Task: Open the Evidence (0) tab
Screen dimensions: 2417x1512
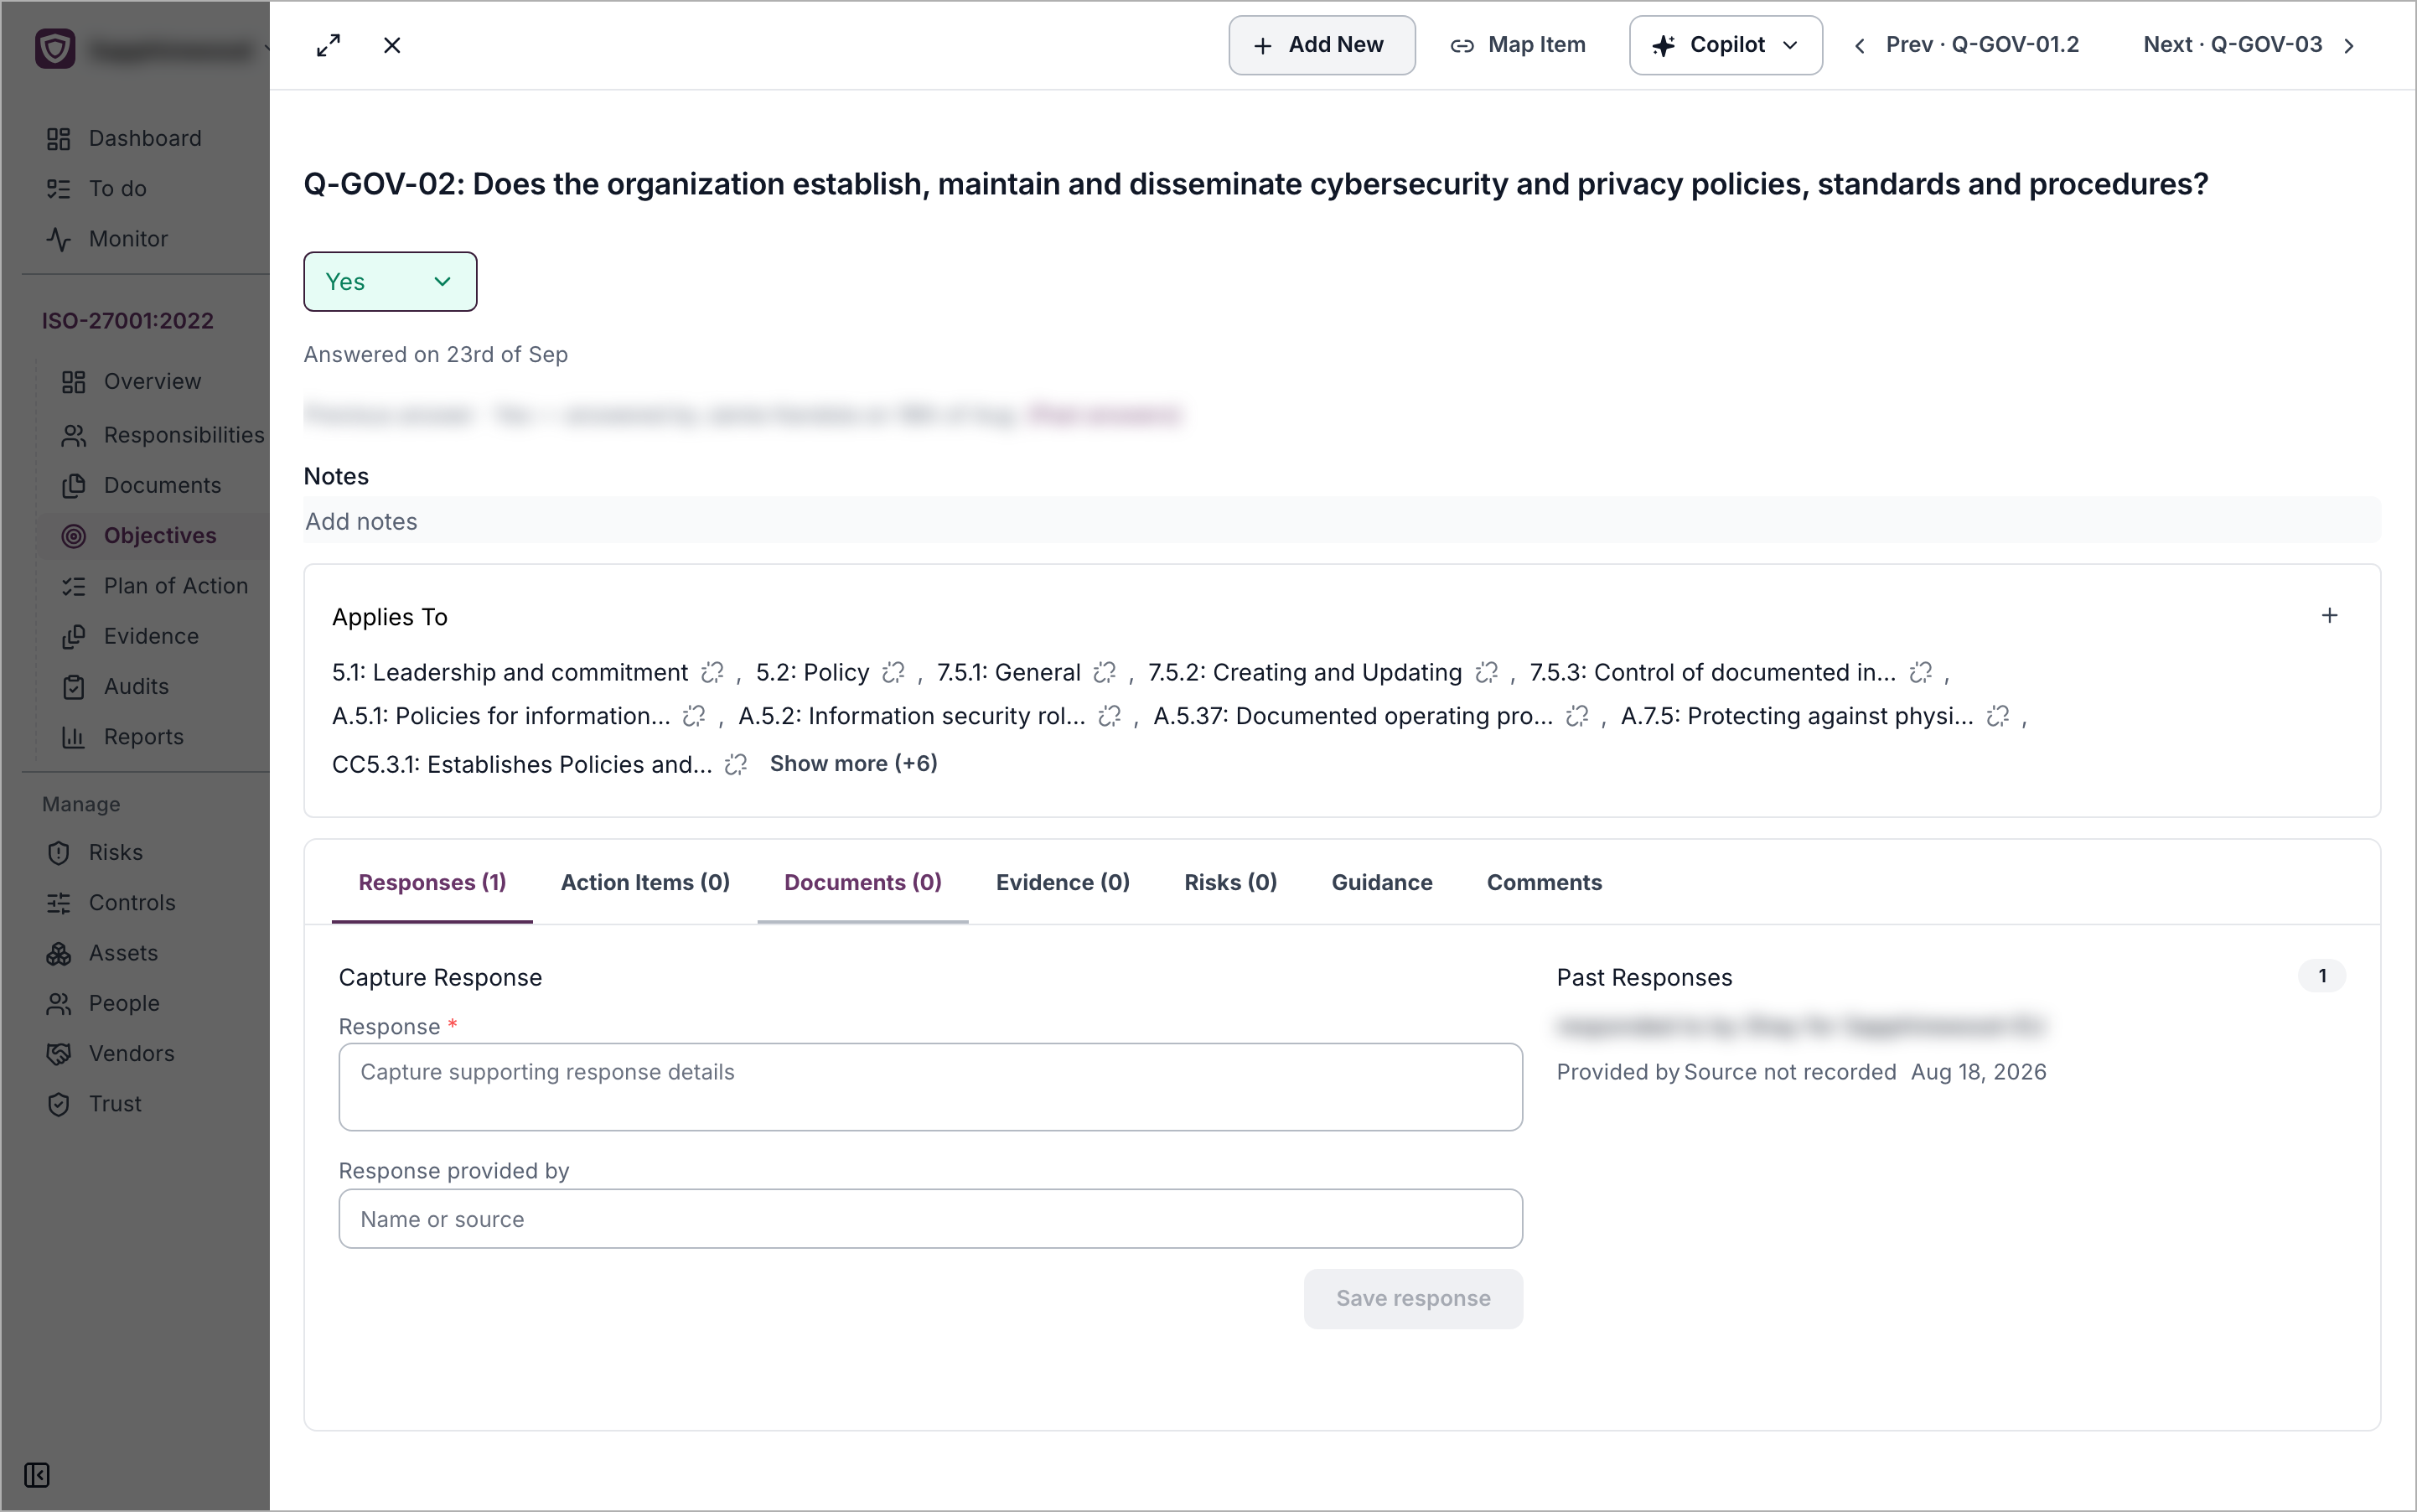Action: click(x=1062, y=882)
